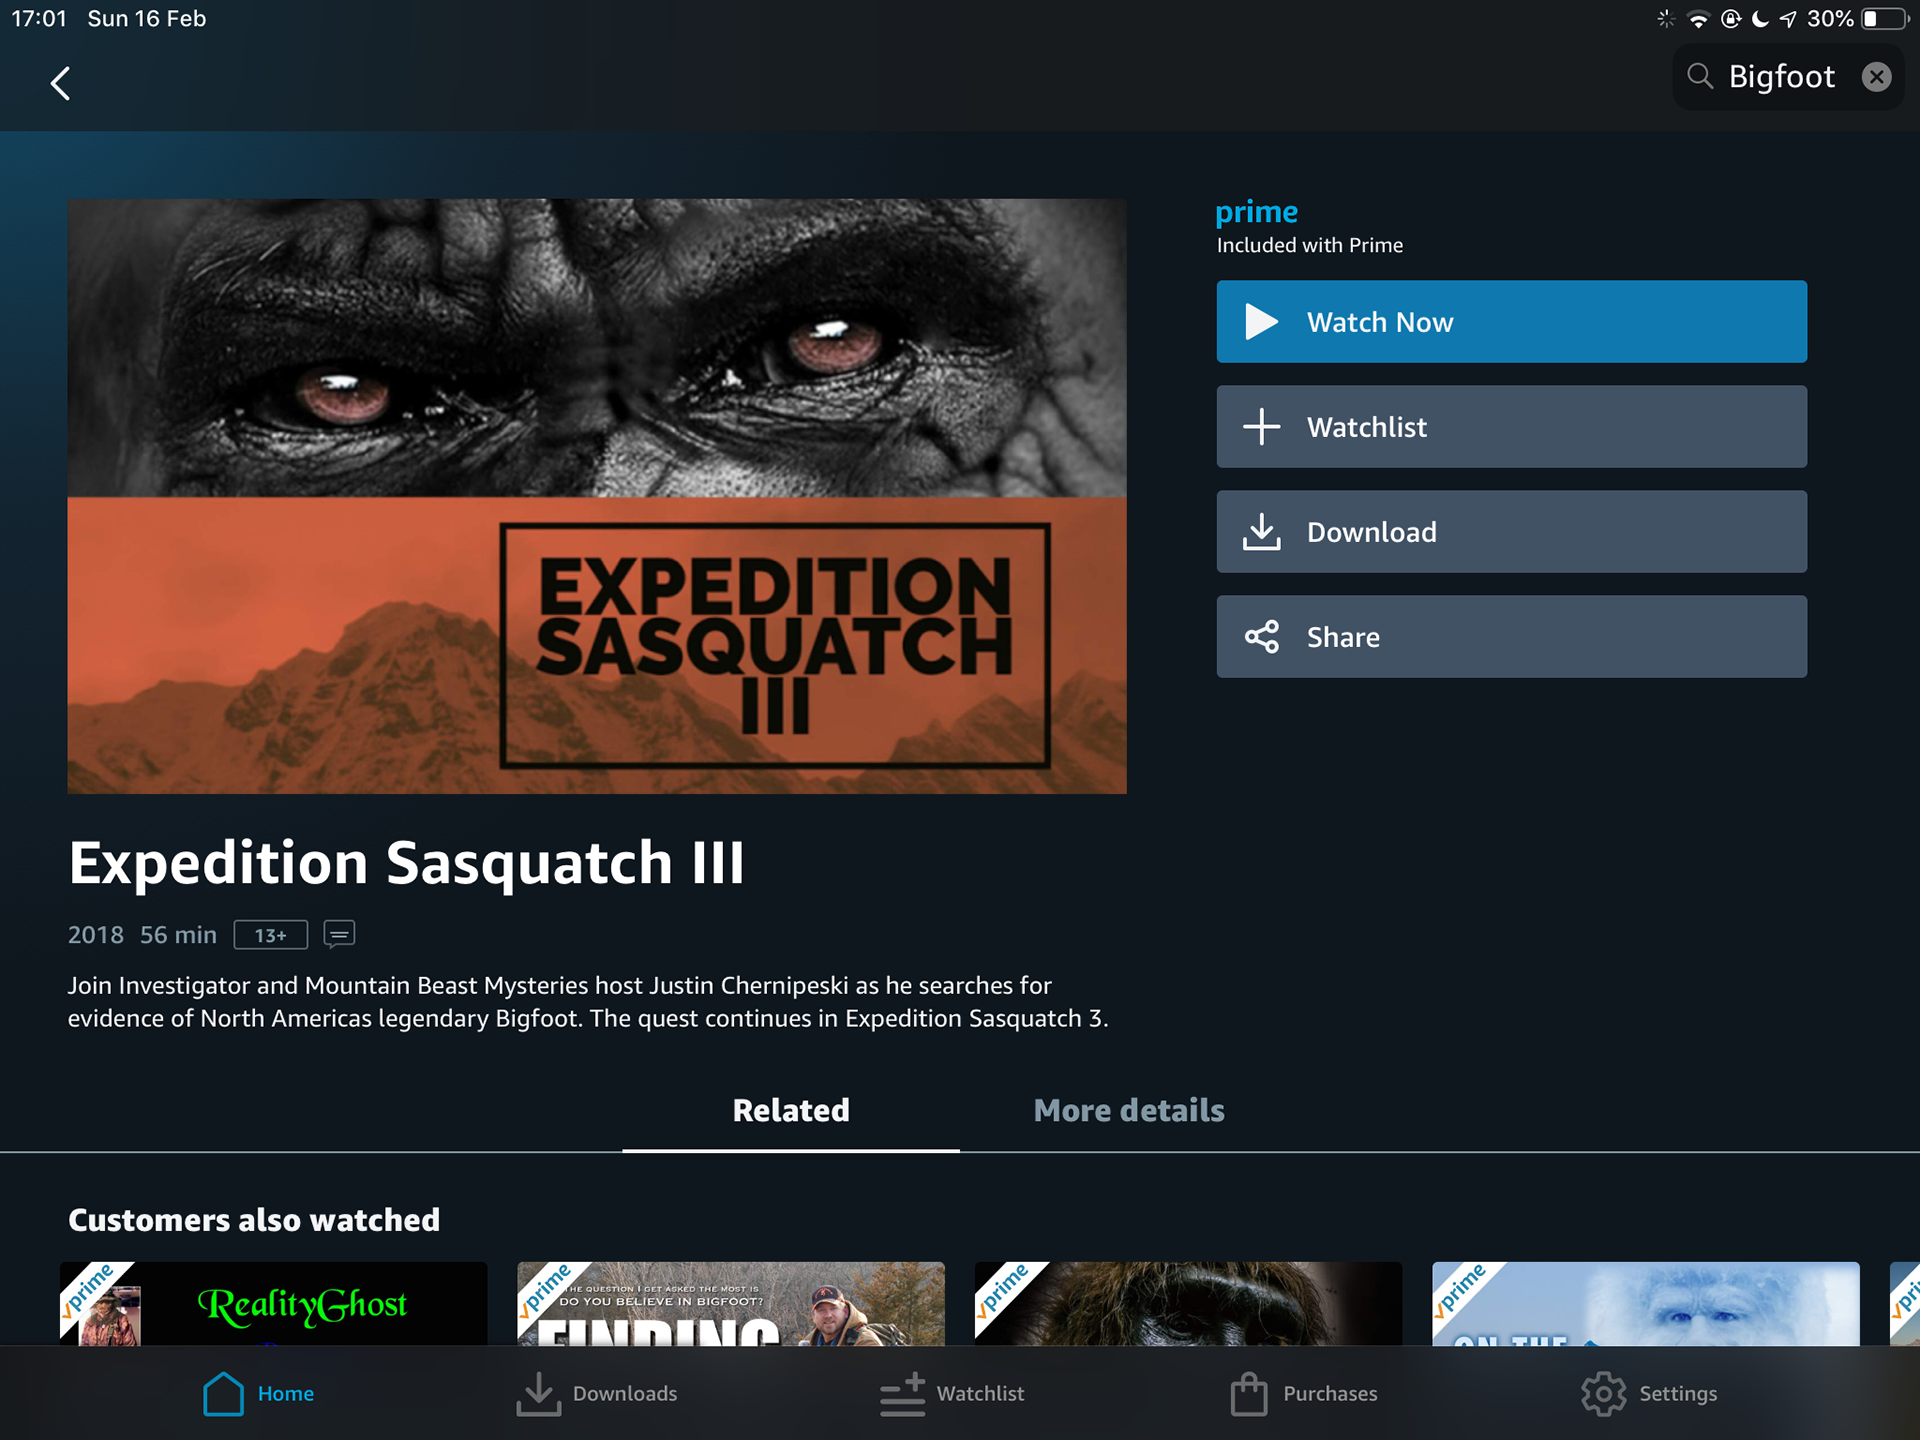This screenshot has width=1920, height=1440.
Task: Open Watchlist in bottom navigation
Action: point(952,1393)
